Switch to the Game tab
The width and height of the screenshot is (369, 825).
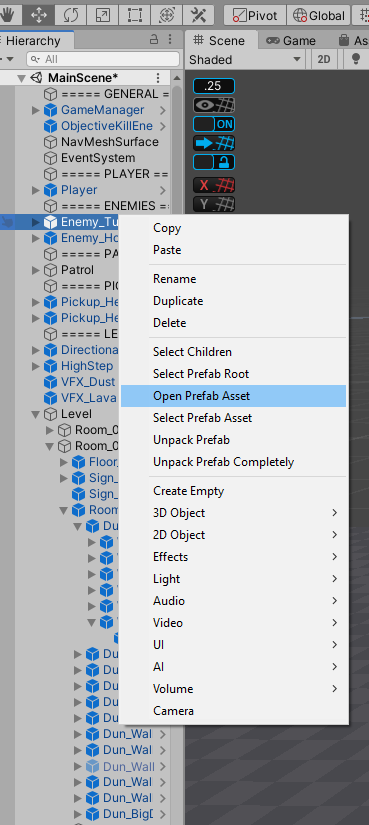tap(291, 41)
